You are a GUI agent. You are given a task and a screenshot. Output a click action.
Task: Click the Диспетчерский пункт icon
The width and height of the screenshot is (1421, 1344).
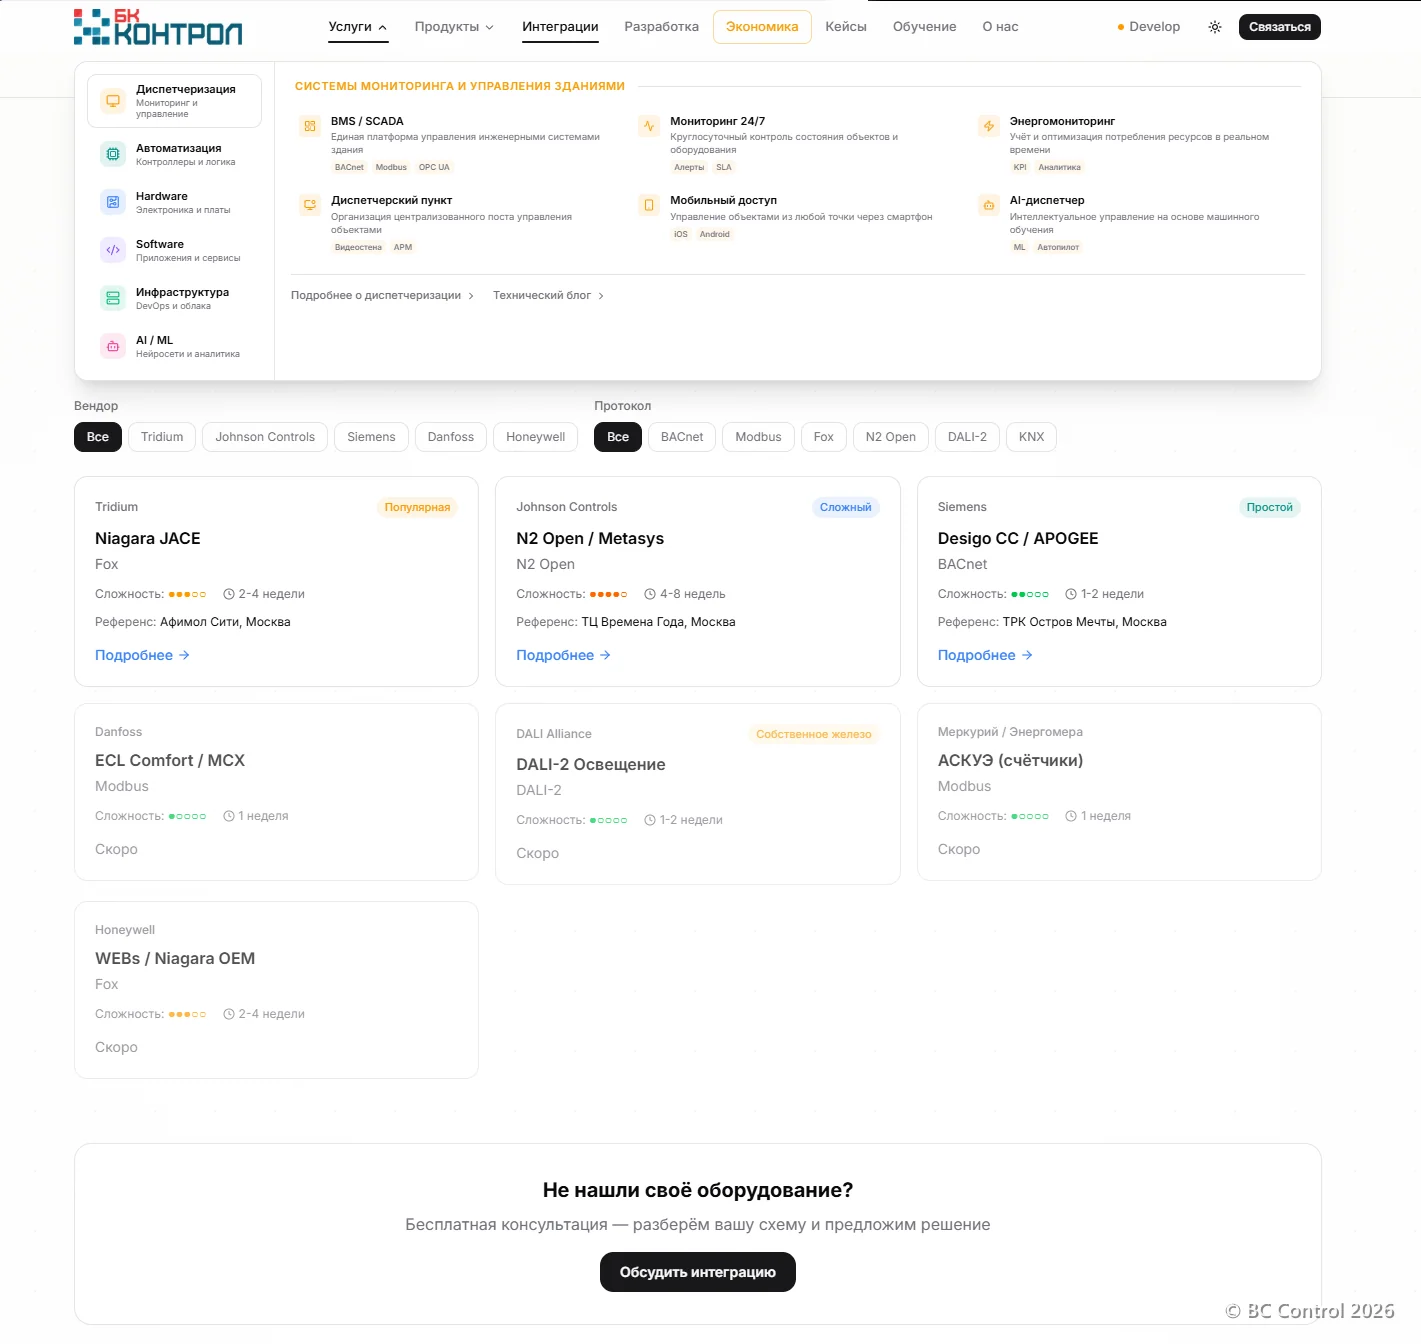(x=310, y=205)
